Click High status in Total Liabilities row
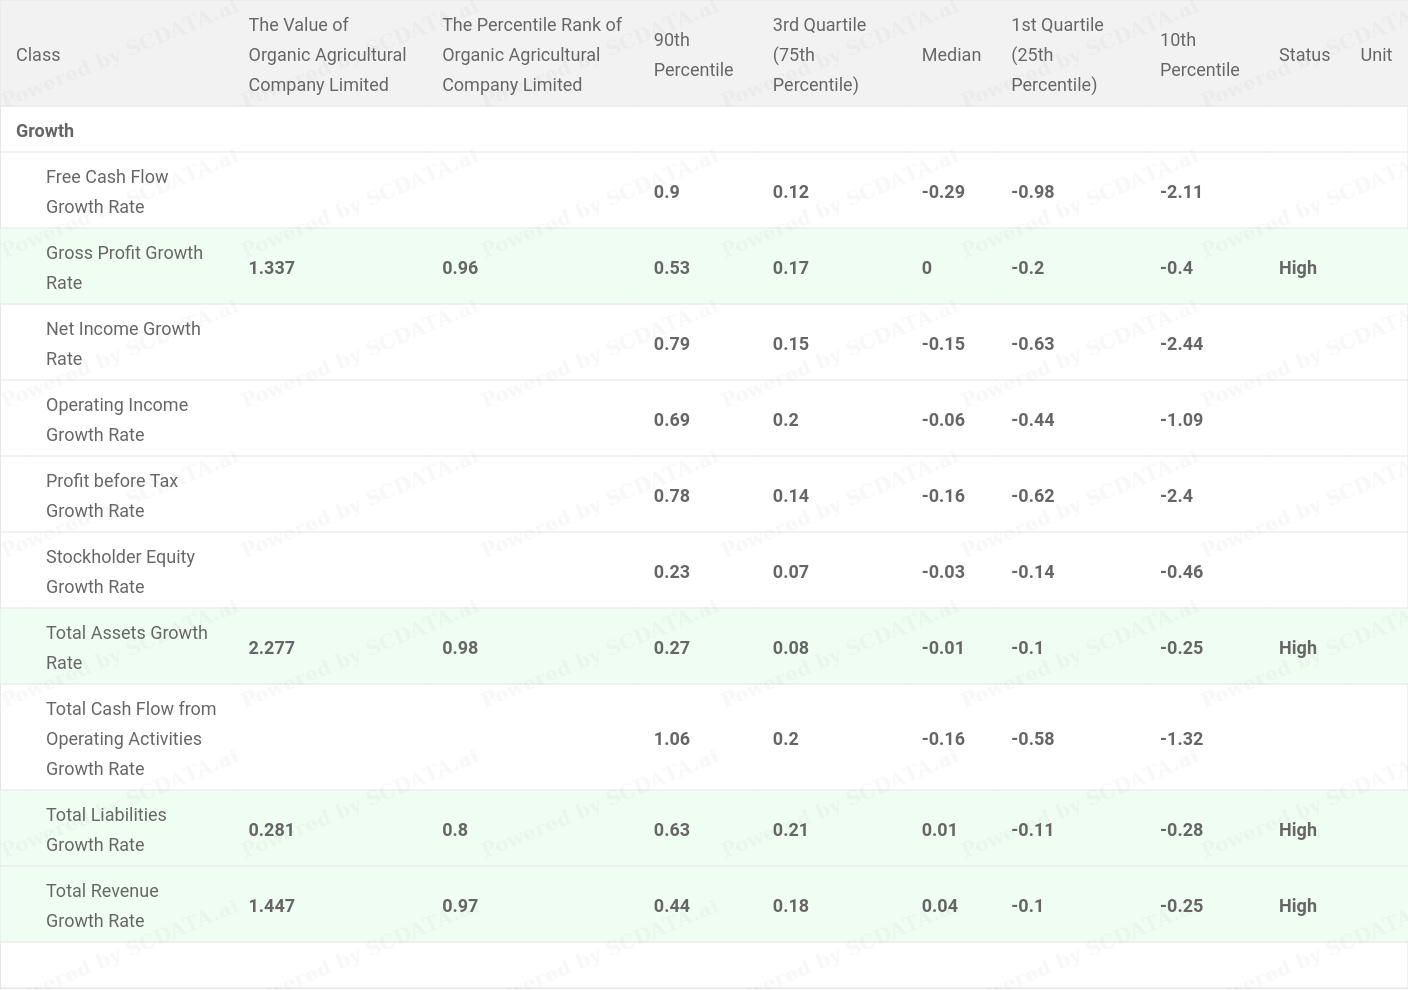 click(1297, 830)
